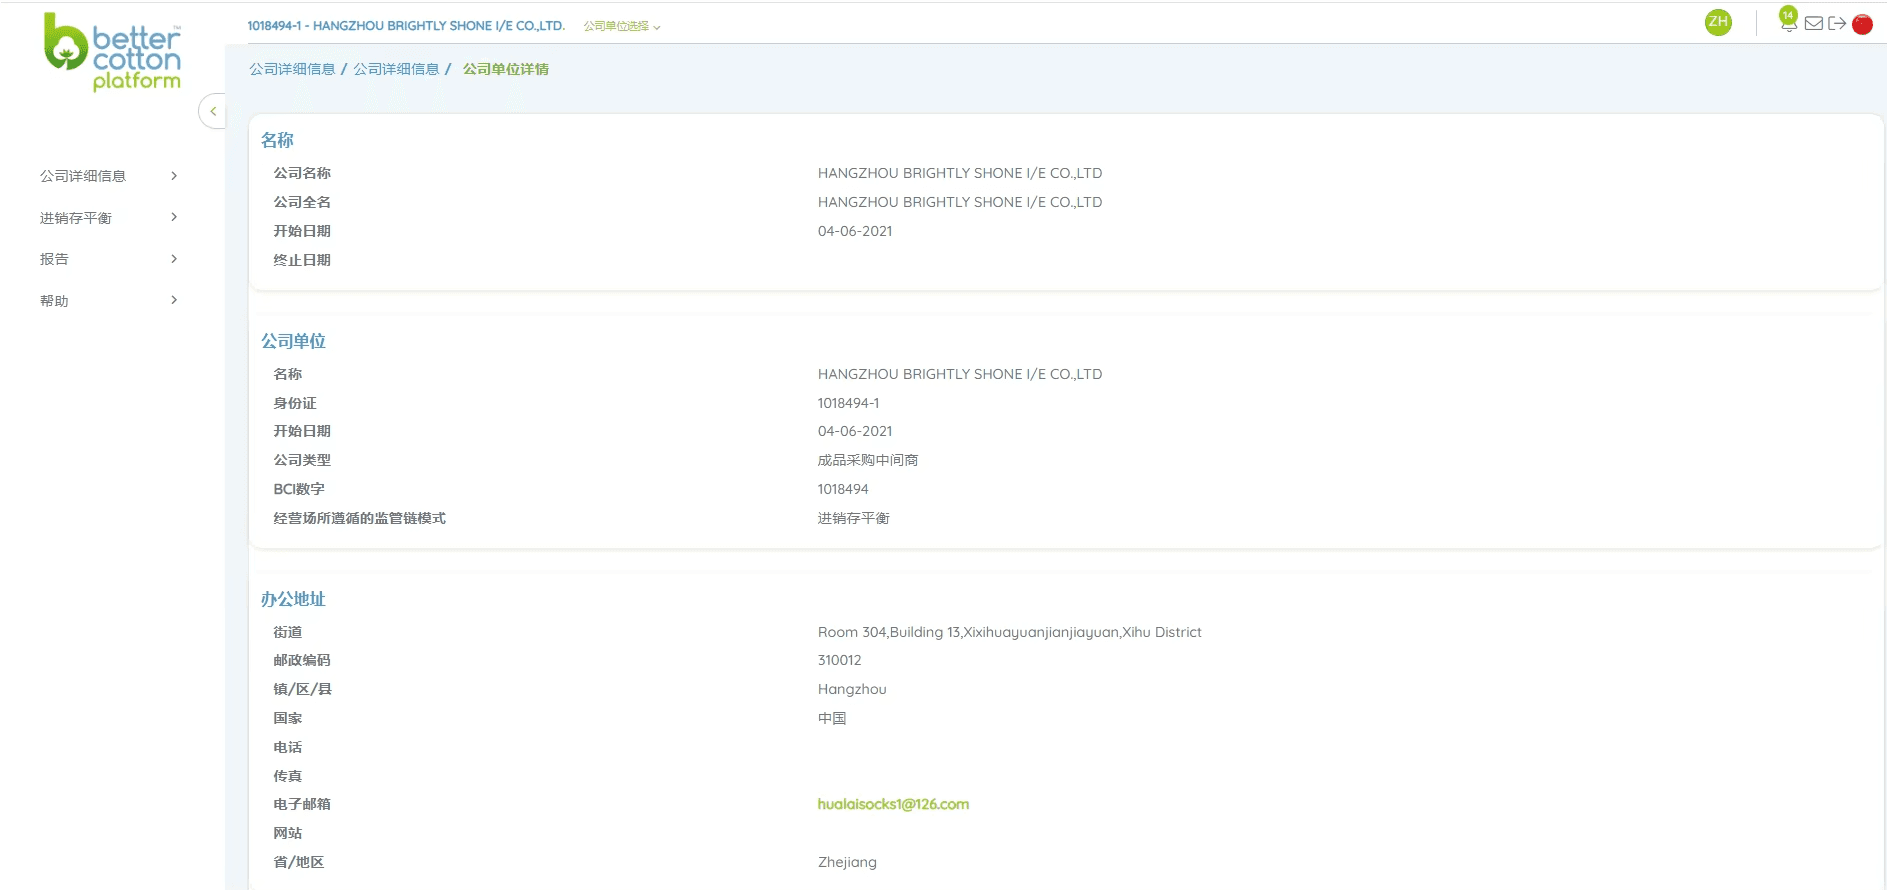Open the 公司单位选择 dropdown
This screenshot has width=1887, height=890.
point(622,26)
